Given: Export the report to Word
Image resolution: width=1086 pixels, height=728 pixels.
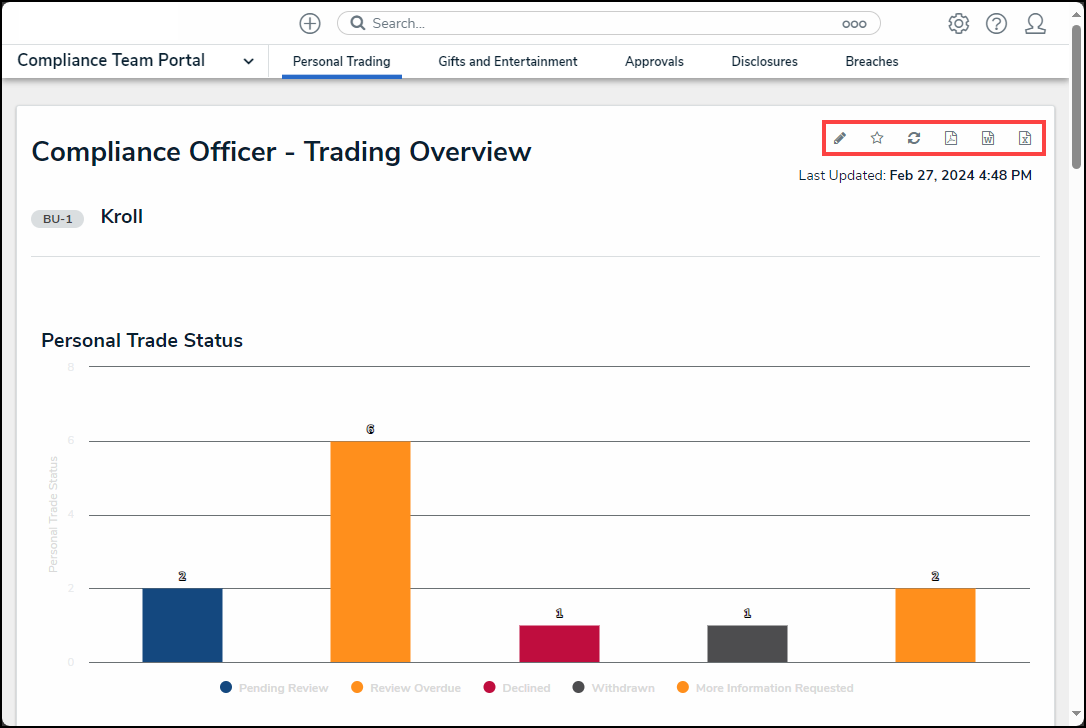Looking at the screenshot, I should 988,138.
